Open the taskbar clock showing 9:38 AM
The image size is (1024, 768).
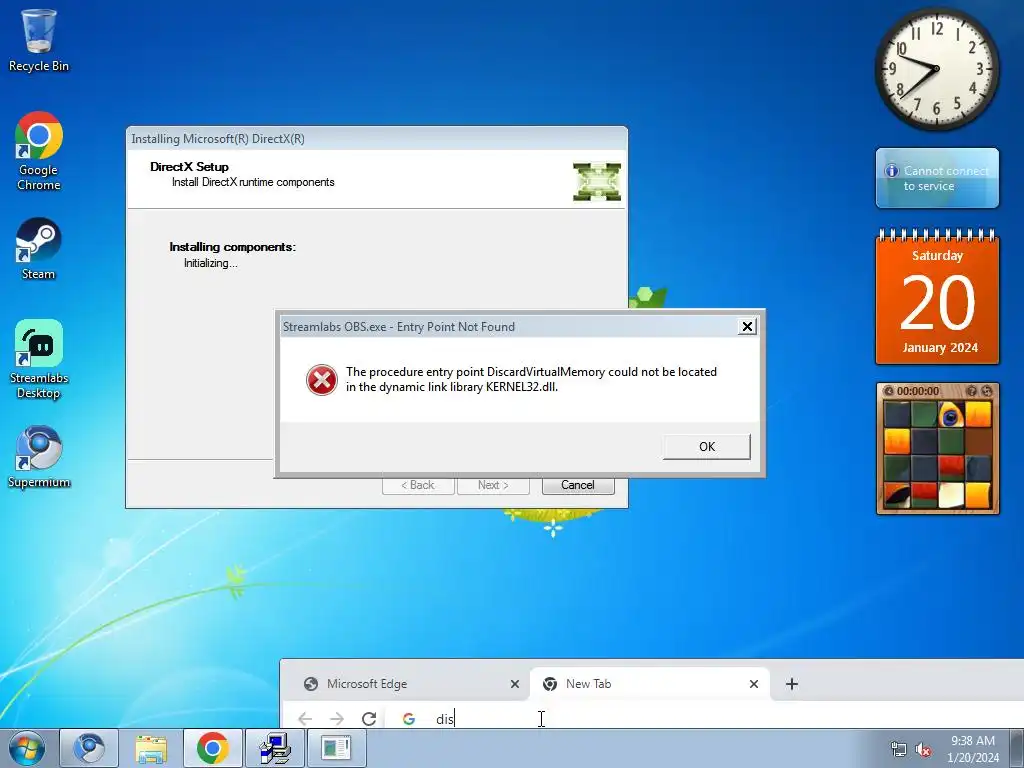973,749
